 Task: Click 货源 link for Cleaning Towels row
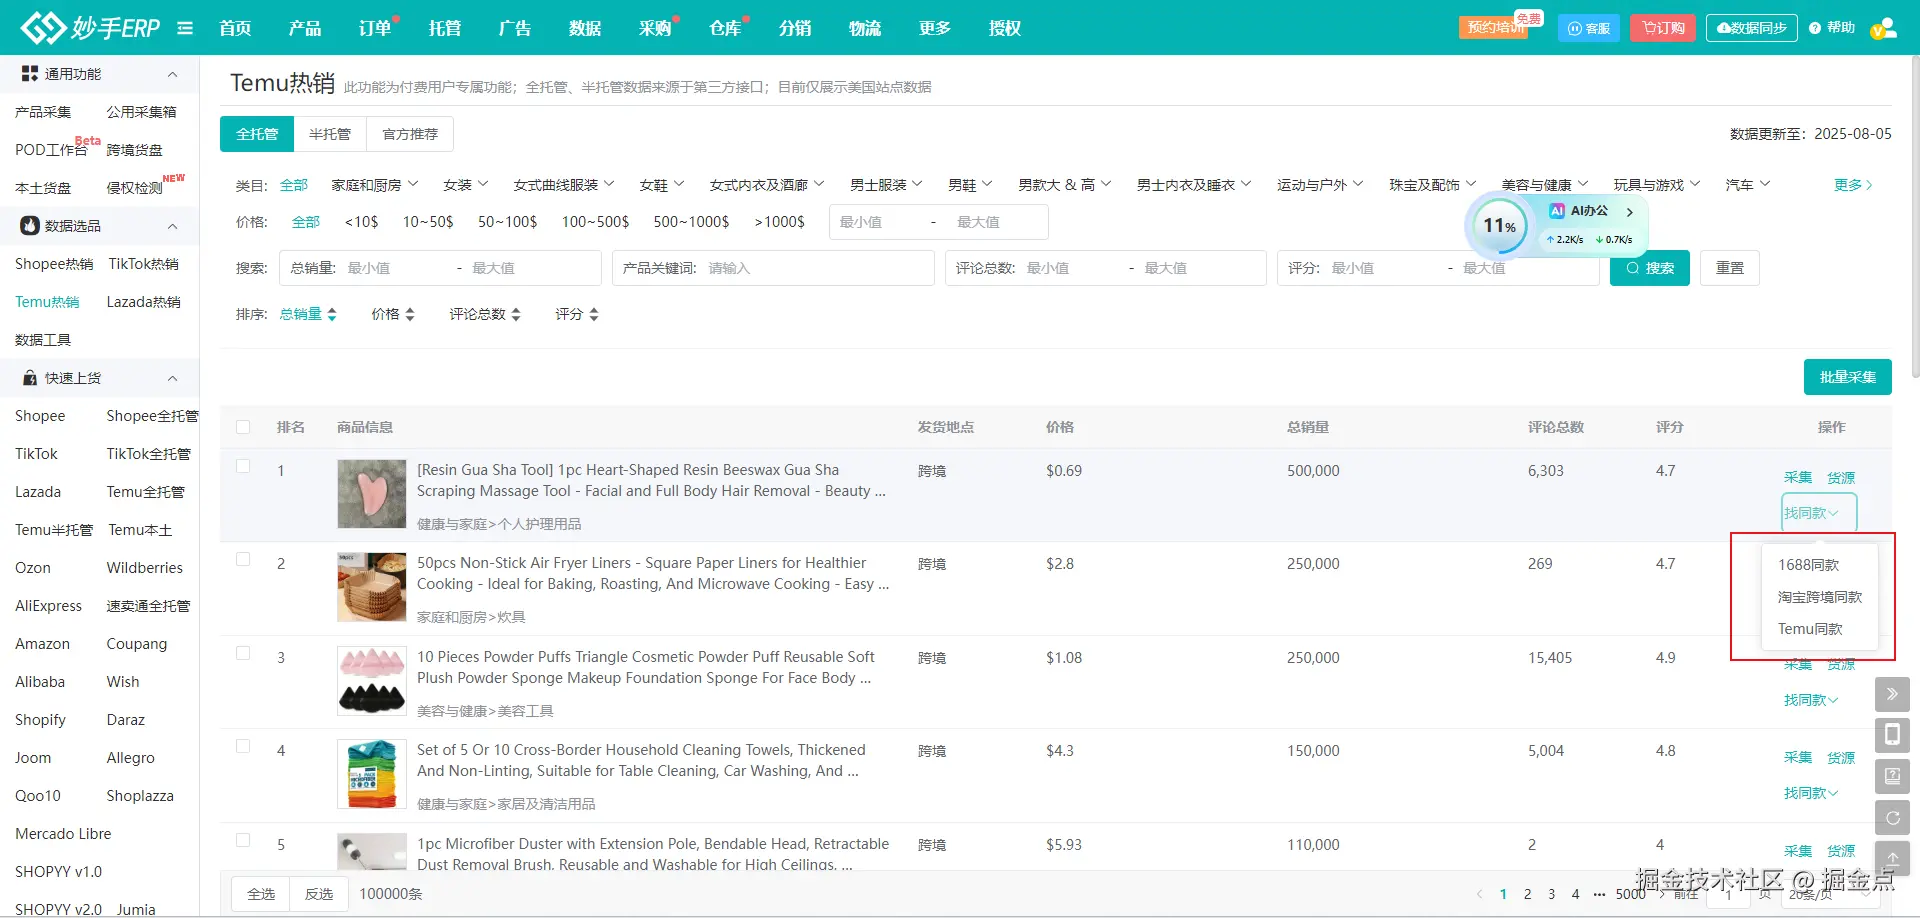[1841, 758]
